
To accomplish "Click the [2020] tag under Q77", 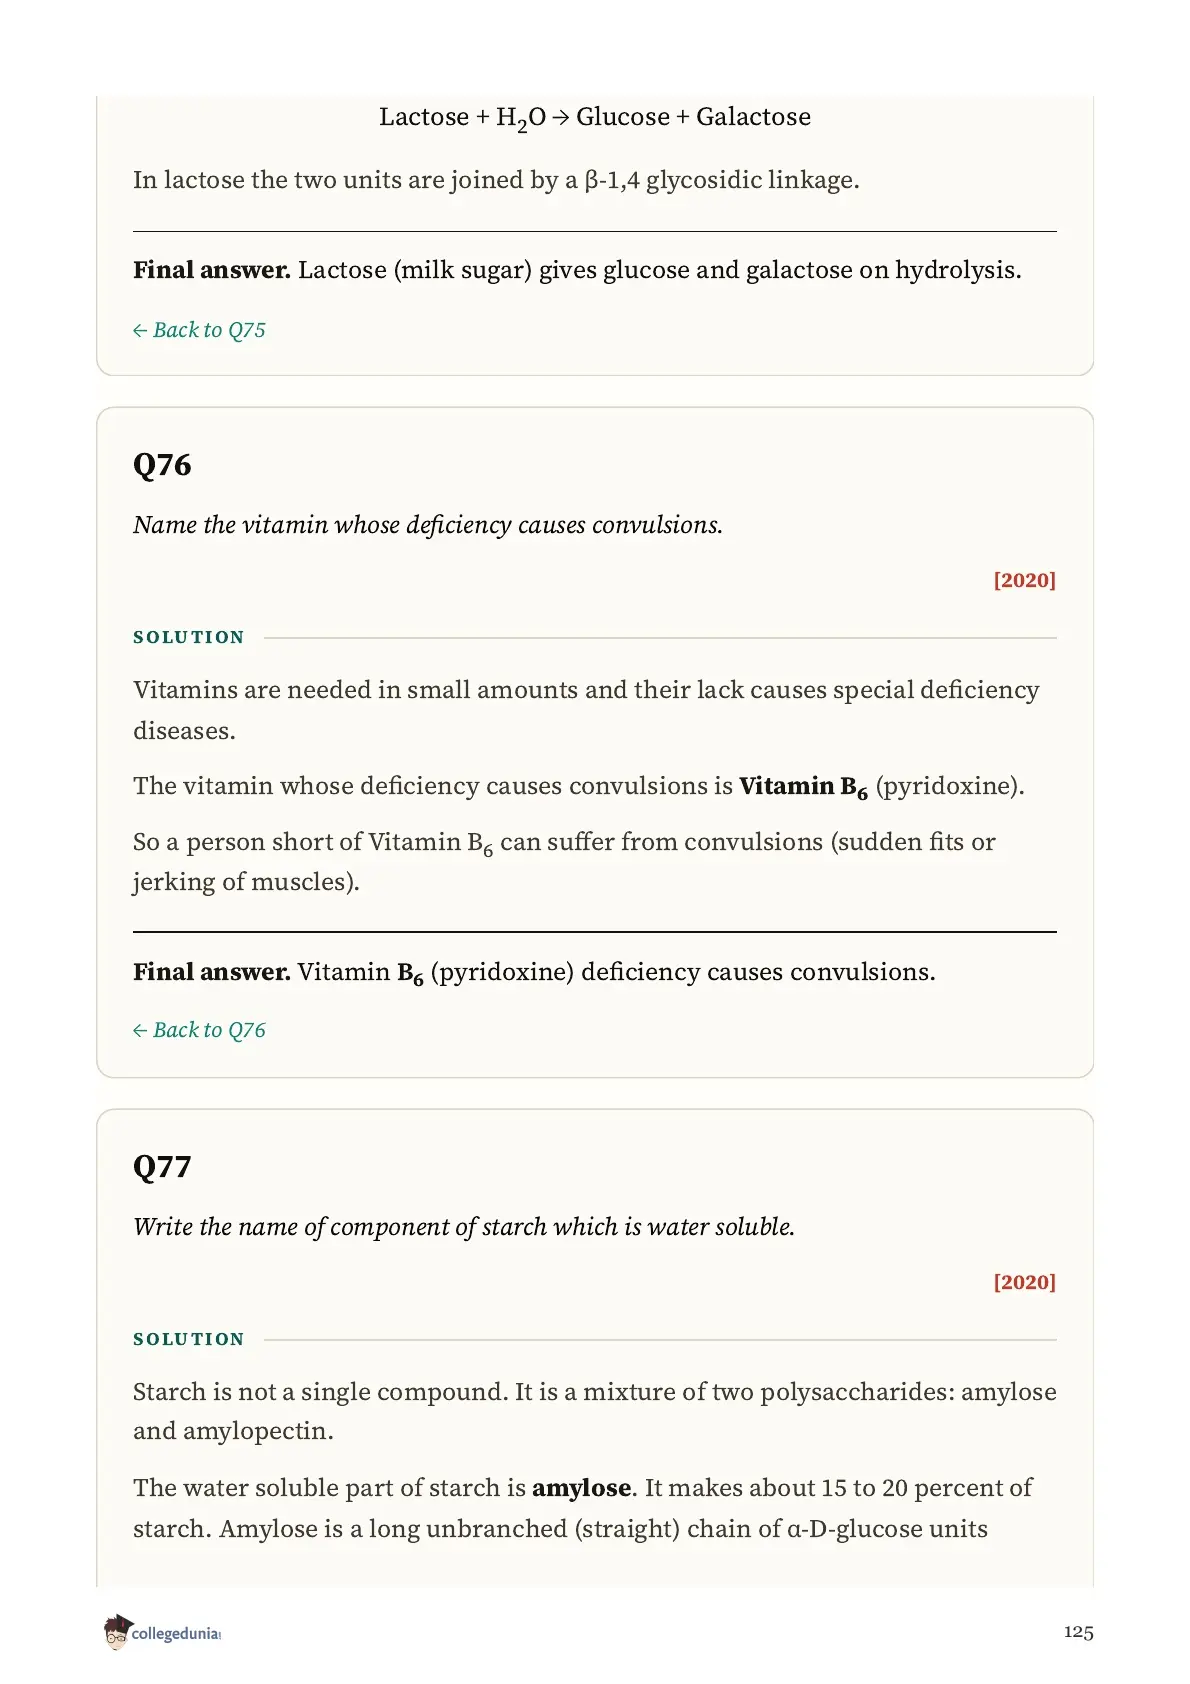I will (x=1025, y=1282).
